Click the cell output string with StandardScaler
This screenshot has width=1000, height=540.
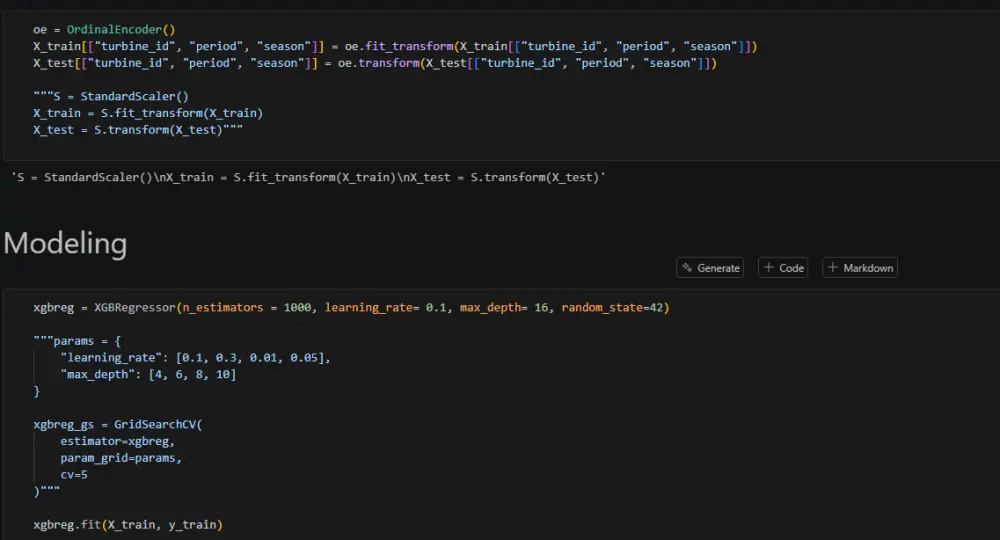(x=309, y=177)
